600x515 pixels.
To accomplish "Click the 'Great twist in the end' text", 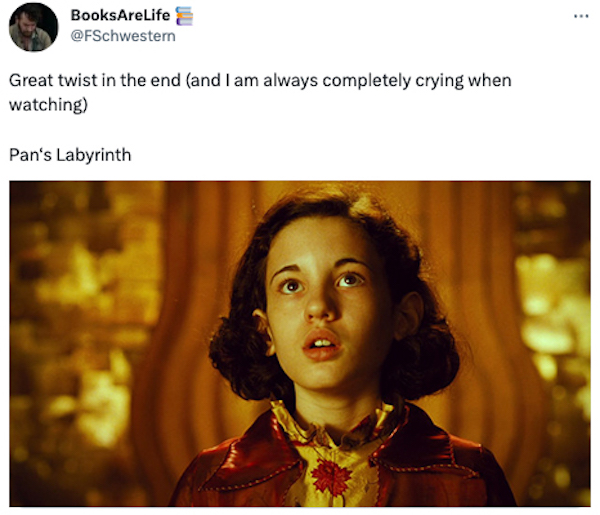I will [x=95, y=81].
